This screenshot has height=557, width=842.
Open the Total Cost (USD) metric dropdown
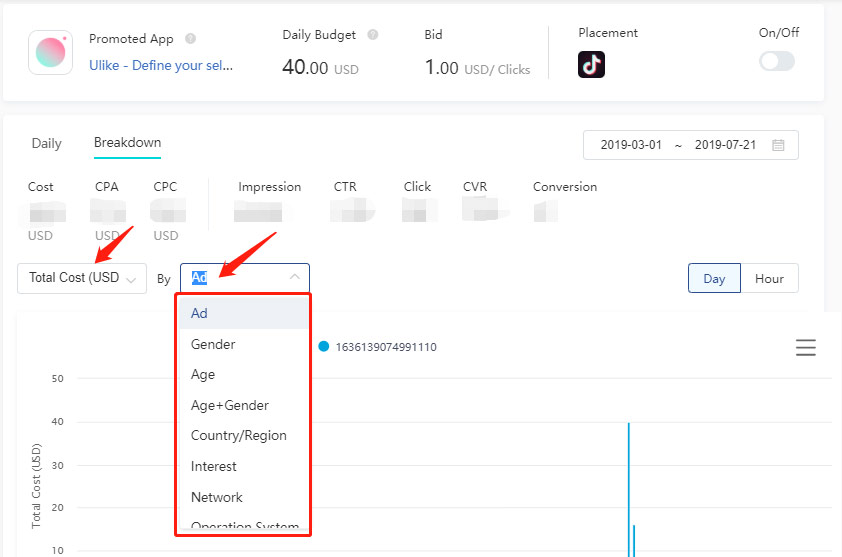pos(82,278)
